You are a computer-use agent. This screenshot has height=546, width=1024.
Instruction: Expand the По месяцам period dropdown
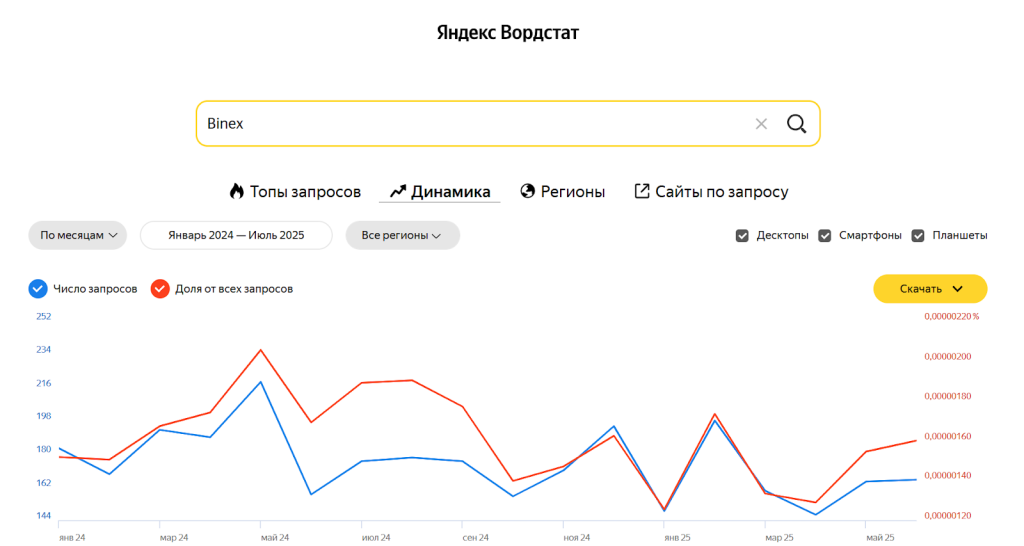(78, 236)
